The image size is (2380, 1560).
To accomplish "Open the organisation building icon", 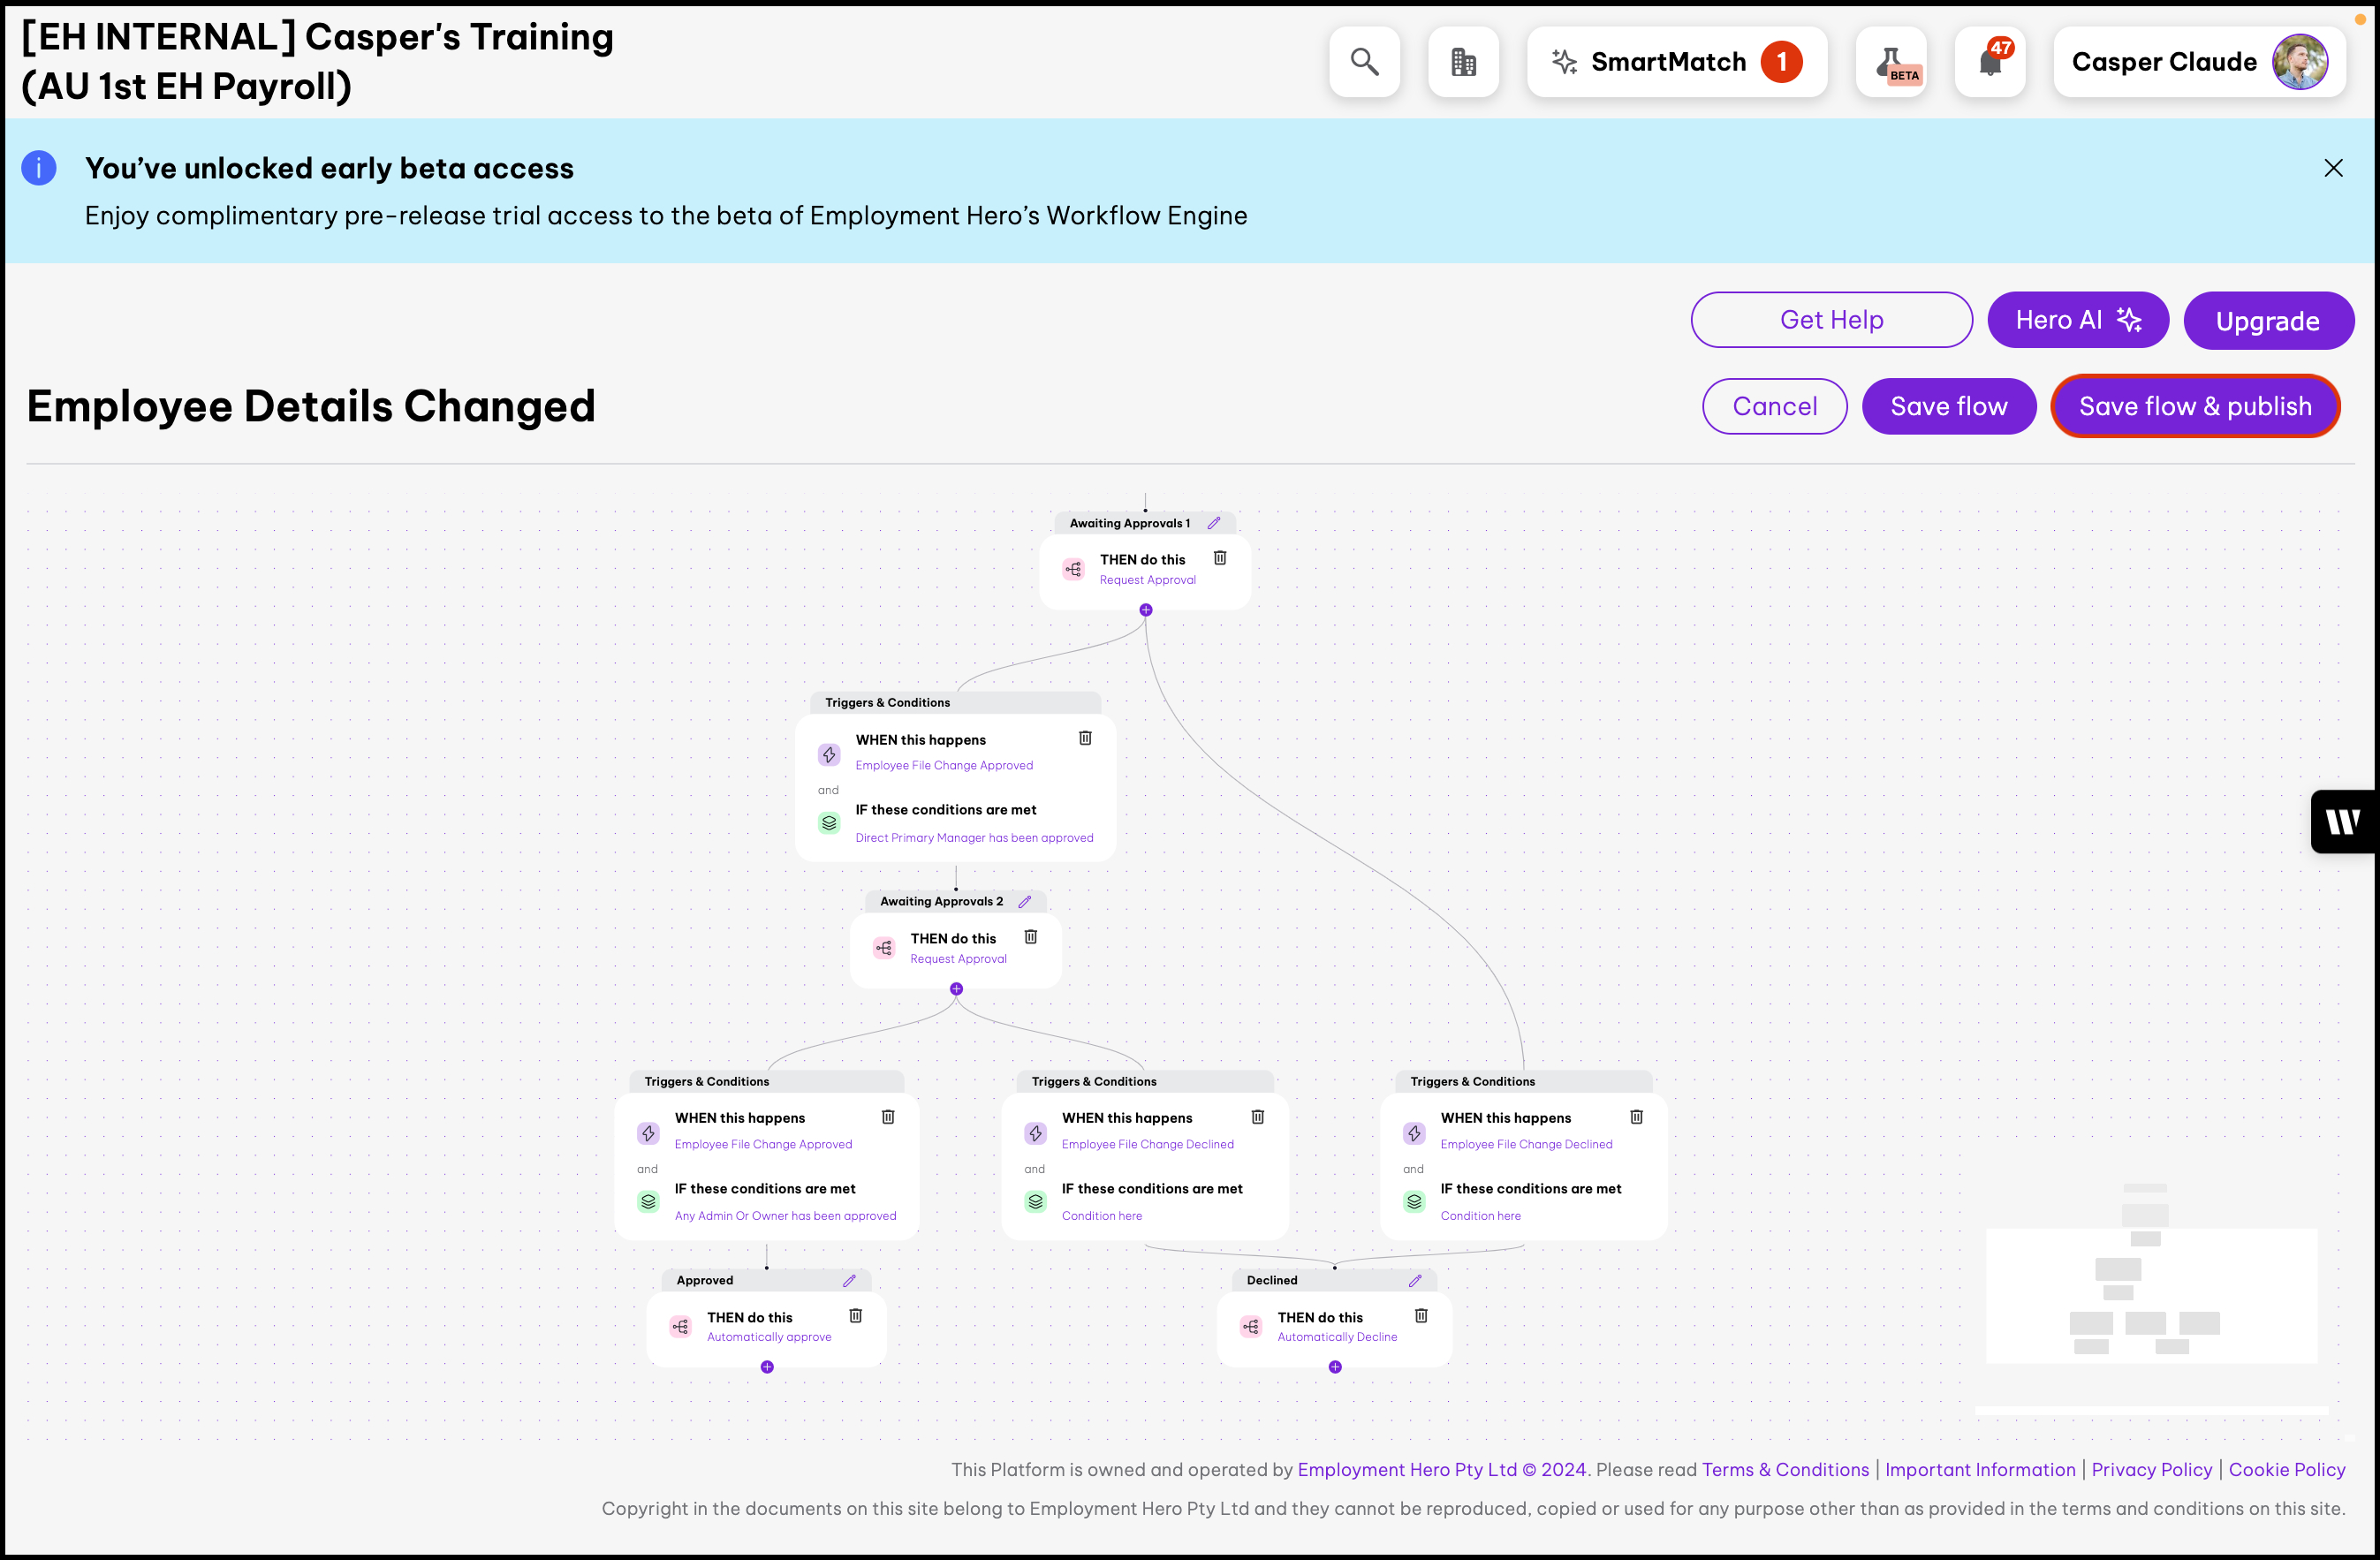I will 1463,62.
